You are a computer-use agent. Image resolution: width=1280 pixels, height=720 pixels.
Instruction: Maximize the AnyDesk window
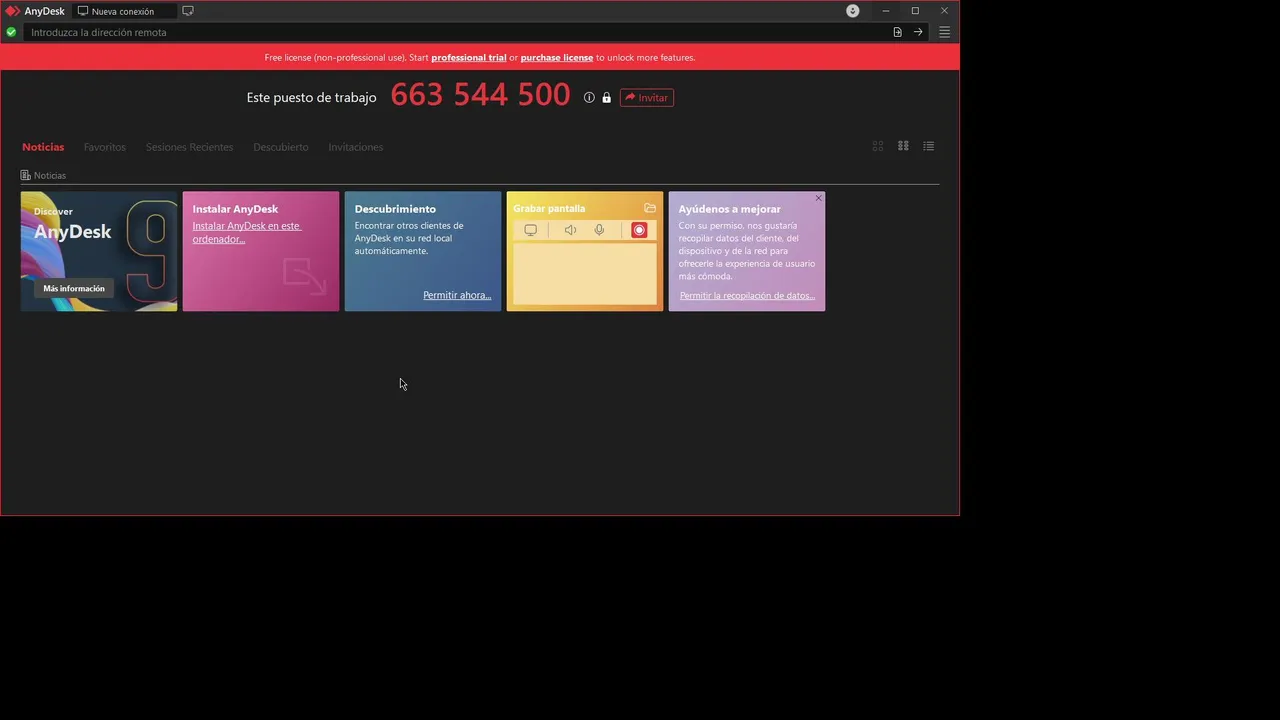(x=915, y=11)
